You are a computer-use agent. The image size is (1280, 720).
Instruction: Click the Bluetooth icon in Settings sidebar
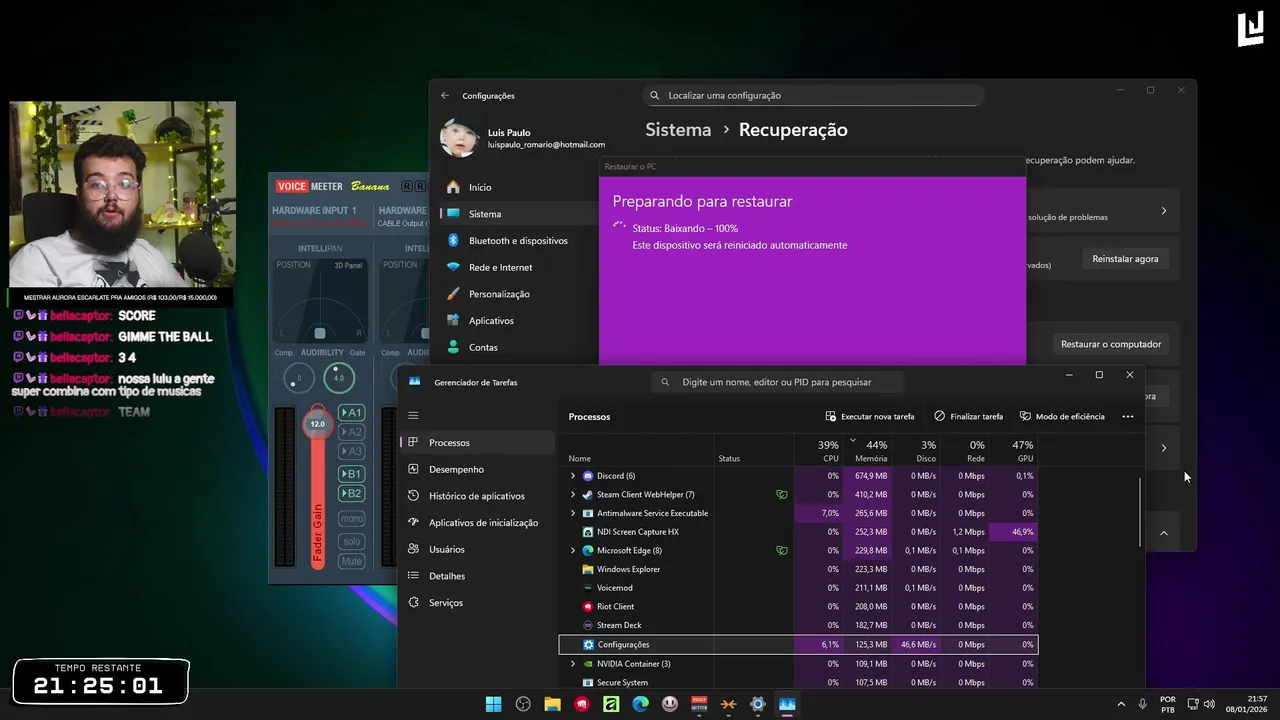click(453, 240)
